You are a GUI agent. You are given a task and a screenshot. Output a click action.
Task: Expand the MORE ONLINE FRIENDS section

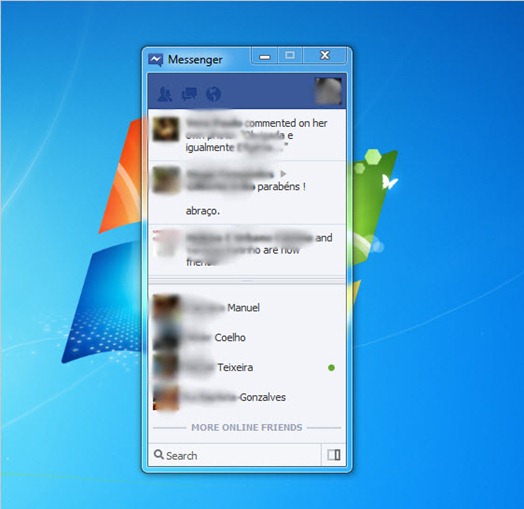[x=247, y=427]
